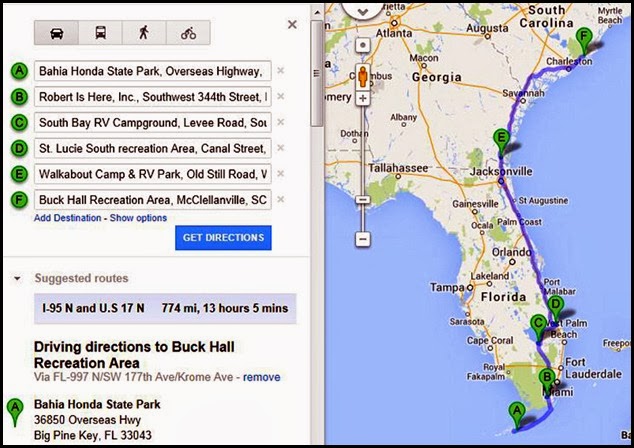634x448 pixels.
Task: Edit the St. Lucie South recreation Area field
Action: tap(153, 148)
